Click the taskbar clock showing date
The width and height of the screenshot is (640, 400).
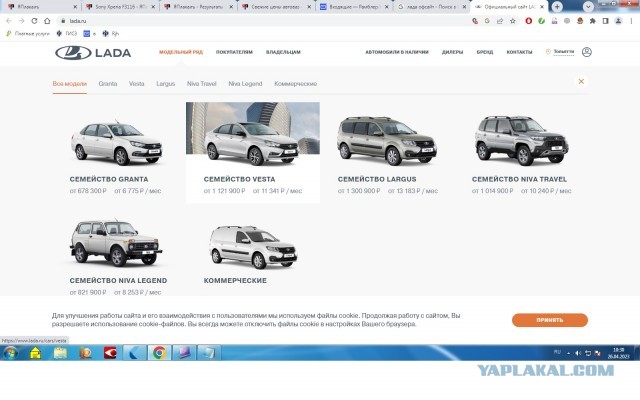[x=618, y=353]
